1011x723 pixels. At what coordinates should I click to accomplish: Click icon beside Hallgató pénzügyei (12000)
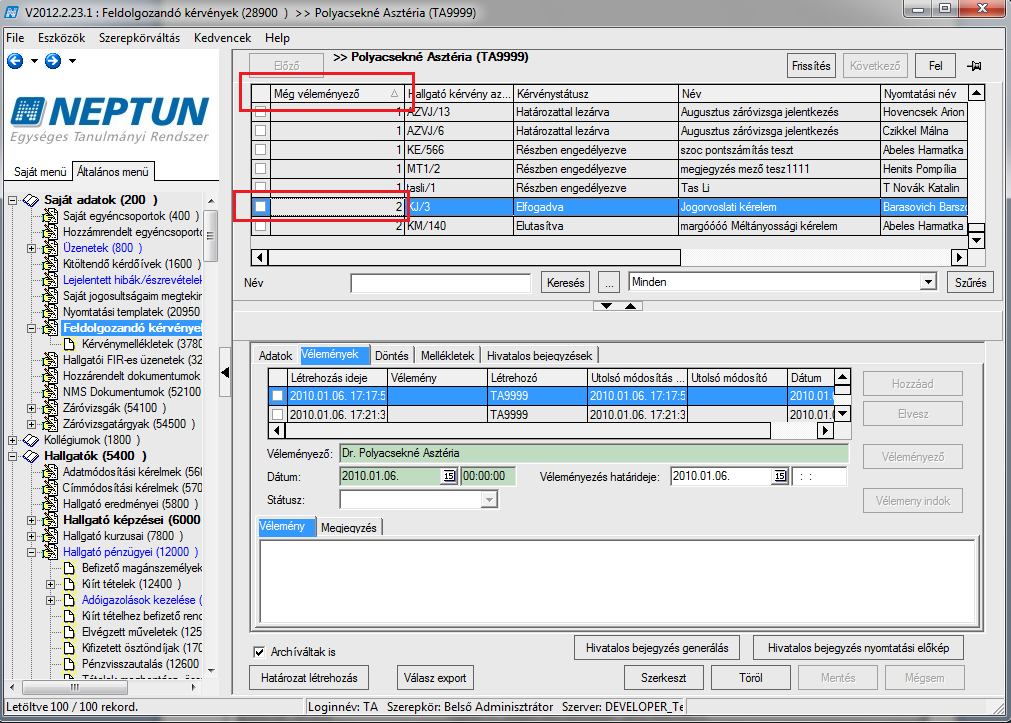[x=50, y=552]
